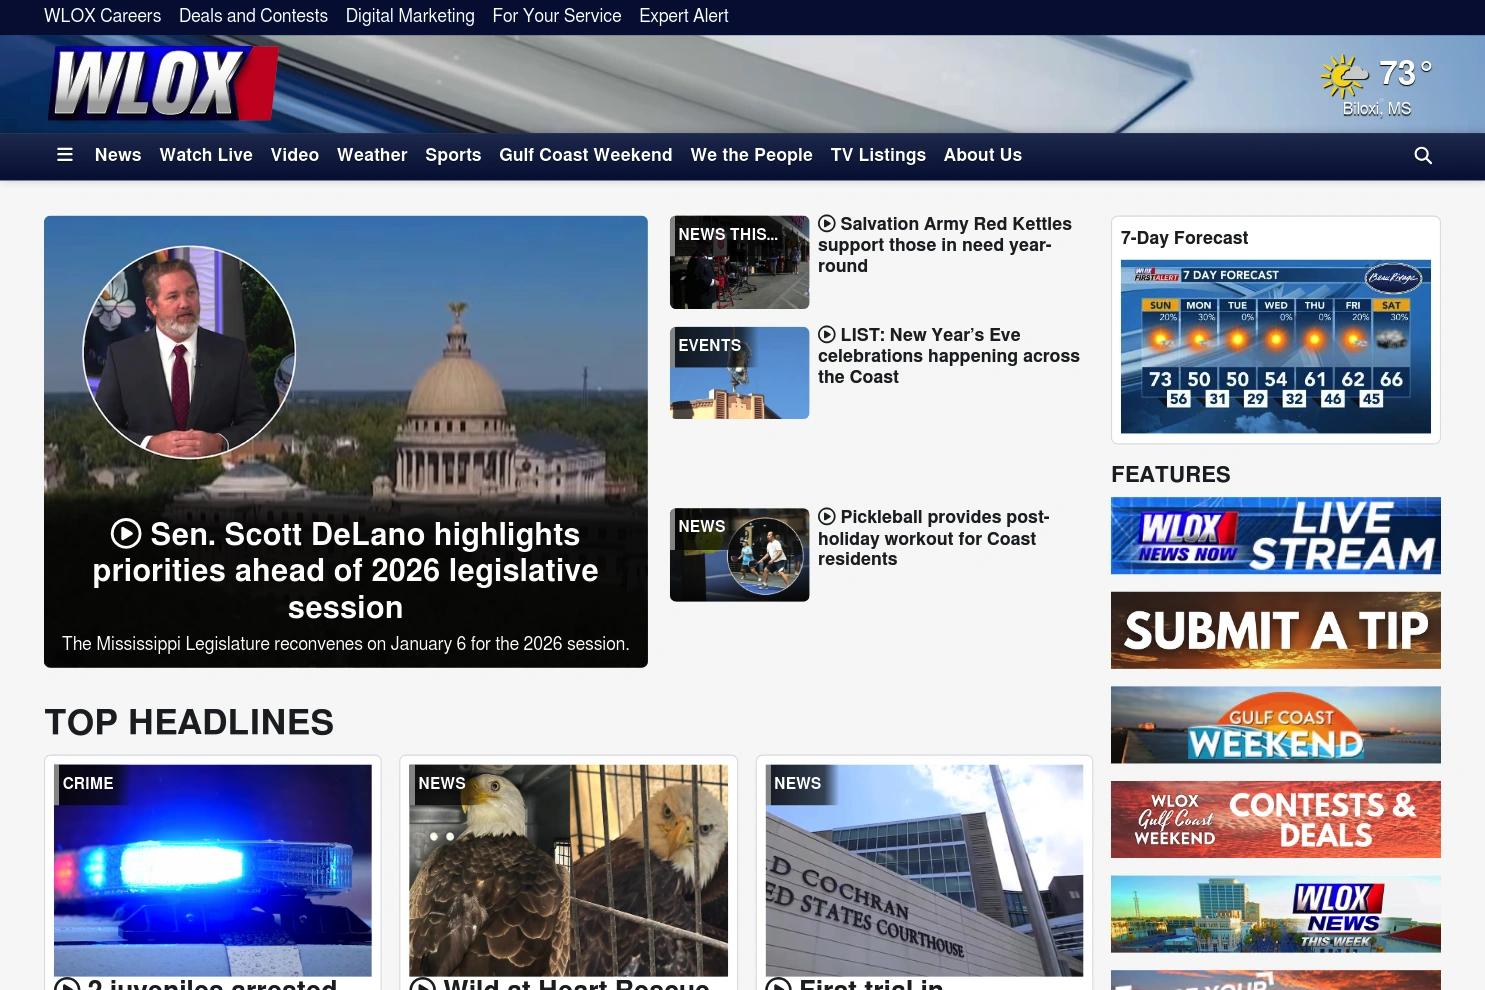Visit the WLOX Careers link

[102, 16]
